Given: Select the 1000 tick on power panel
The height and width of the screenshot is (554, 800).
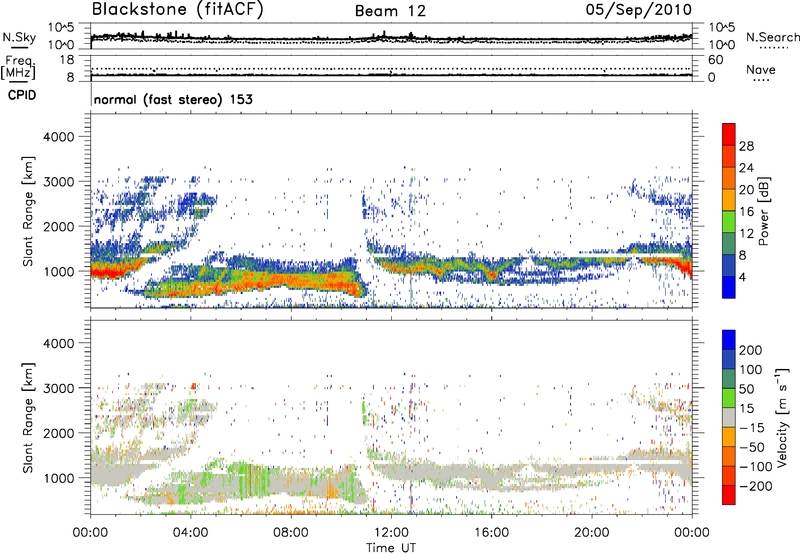Looking at the screenshot, I should 59,271.
